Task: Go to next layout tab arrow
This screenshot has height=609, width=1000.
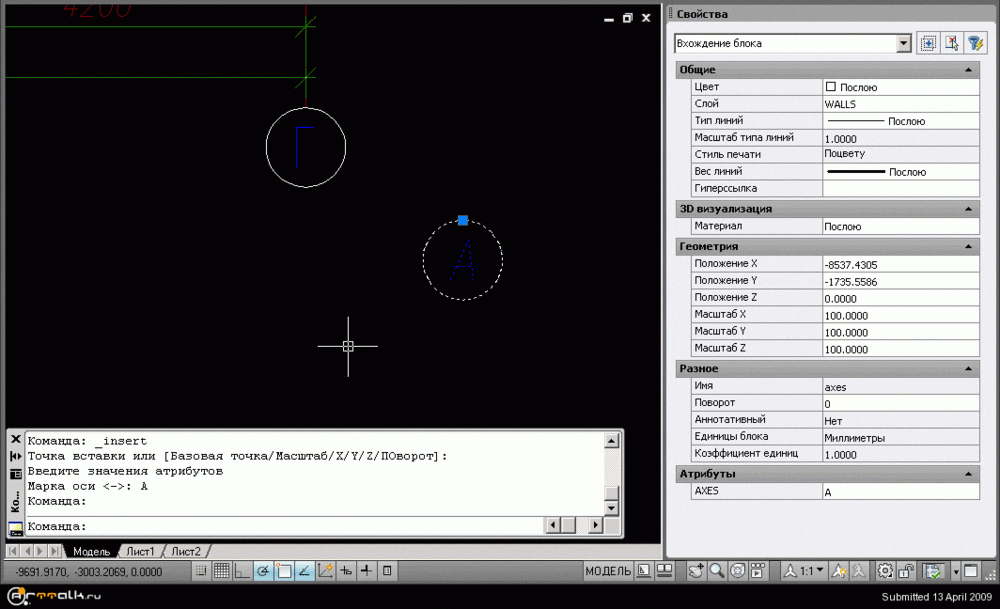Action: pyautogui.click(x=40, y=551)
